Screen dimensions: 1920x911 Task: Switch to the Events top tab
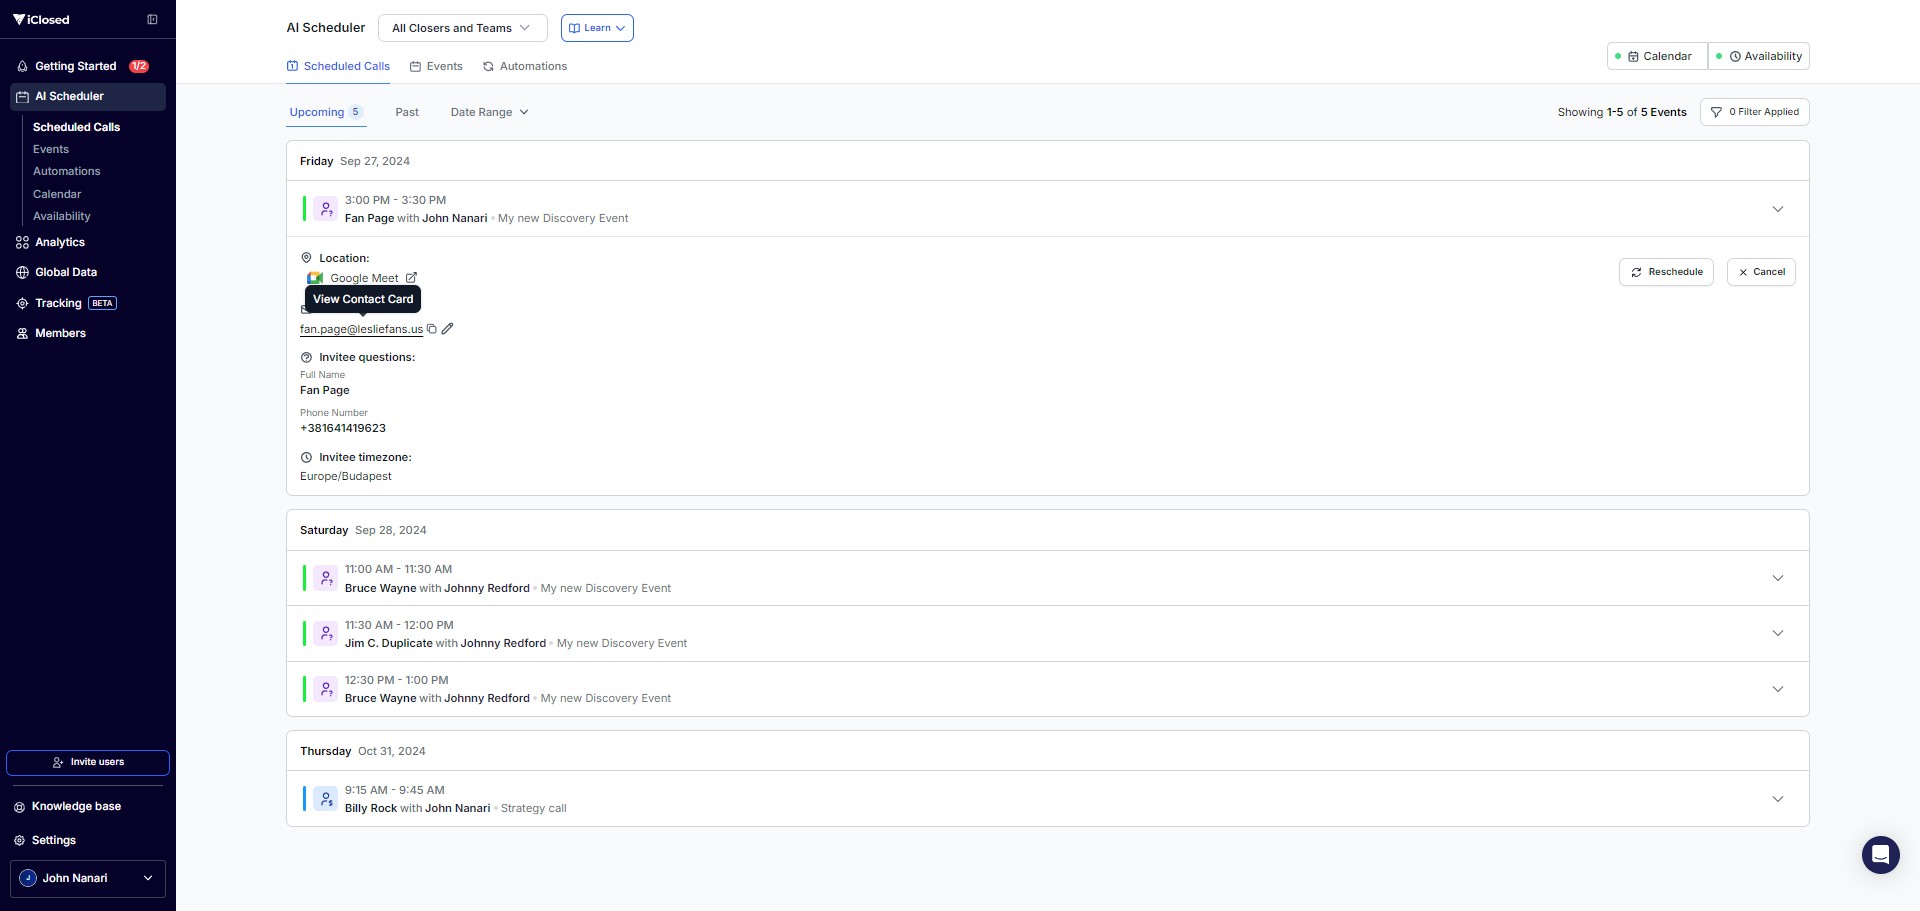436,66
